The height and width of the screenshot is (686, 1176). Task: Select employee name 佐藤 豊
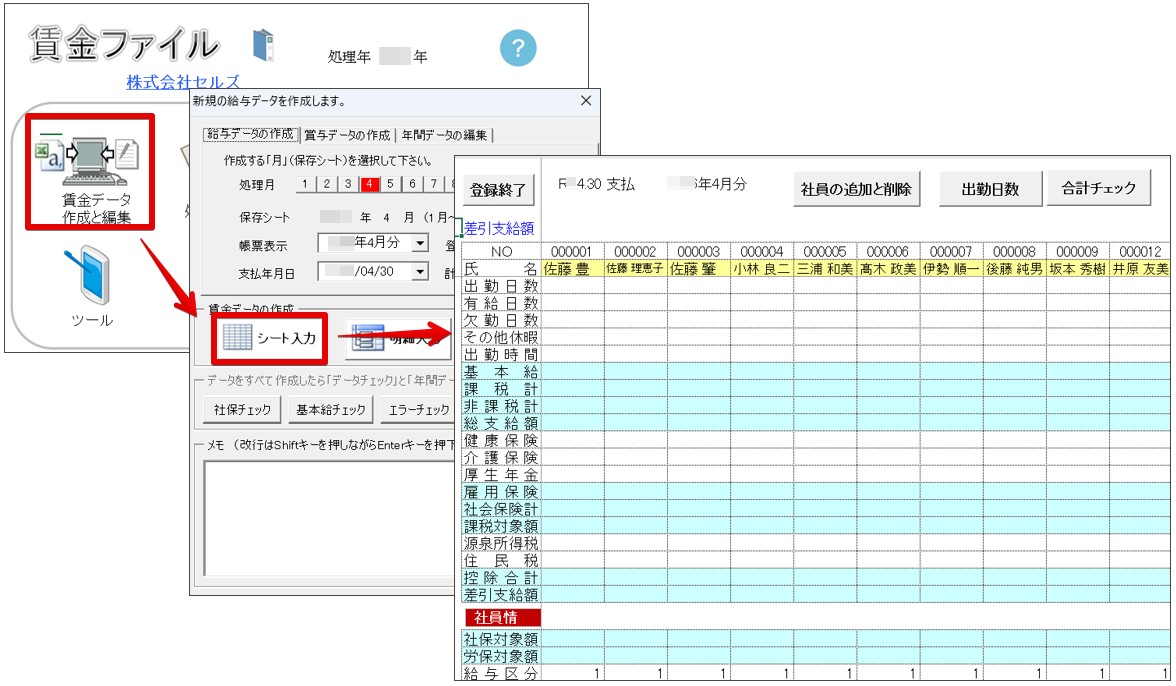[x=572, y=268]
